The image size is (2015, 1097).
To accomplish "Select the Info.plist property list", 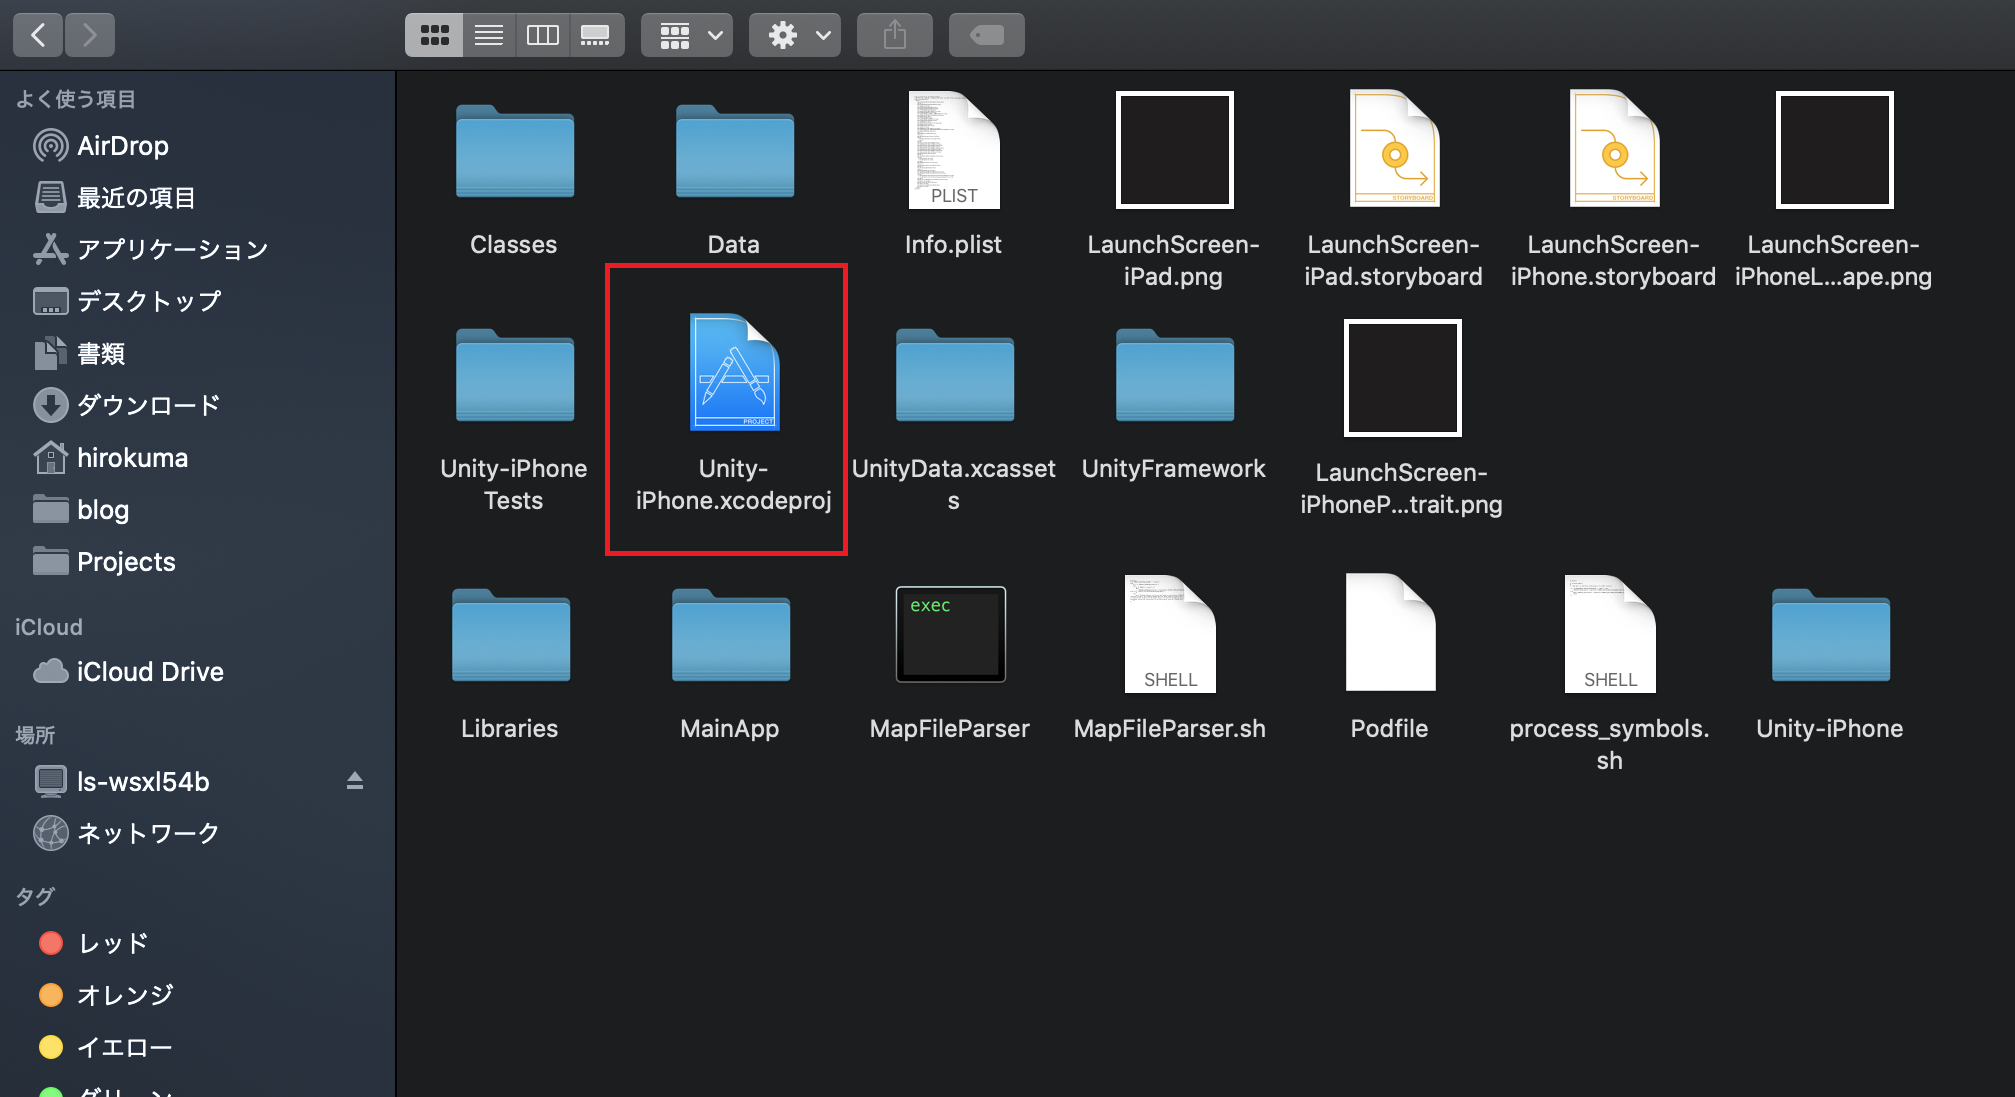I will click(x=953, y=150).
